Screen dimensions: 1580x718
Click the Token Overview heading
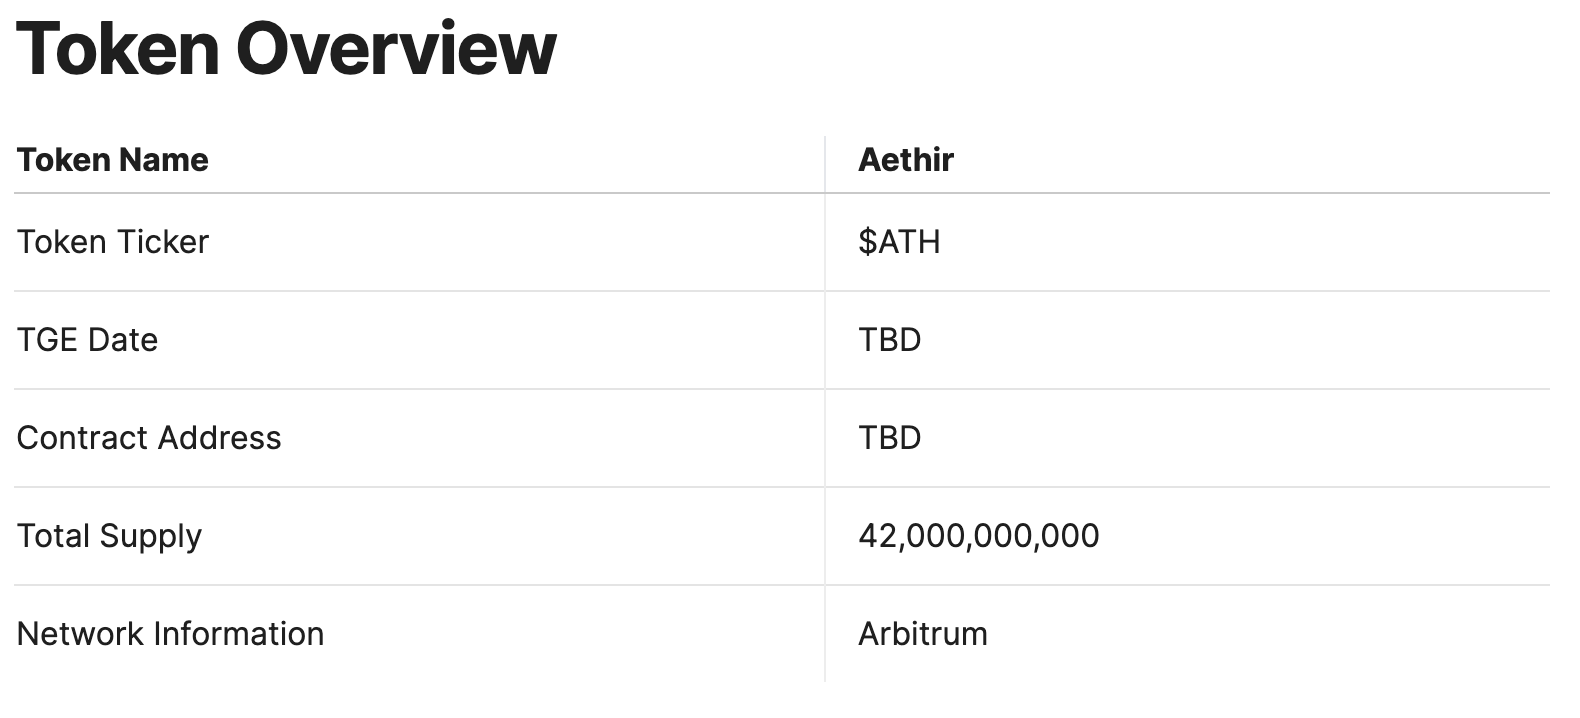tap(286, 47)
